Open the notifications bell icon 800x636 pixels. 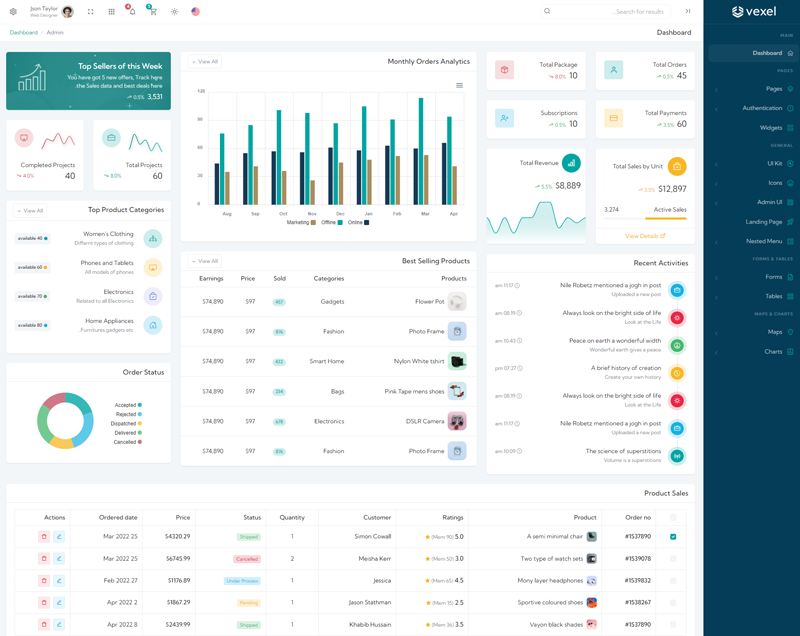[x=131, y=12]
